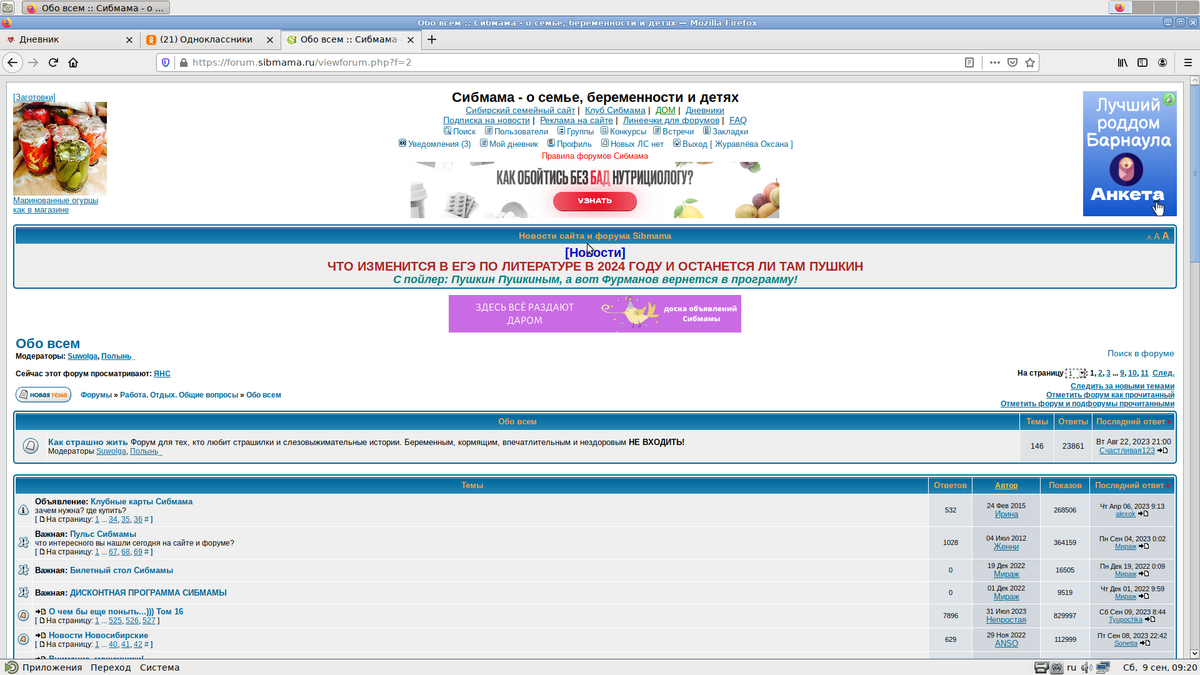The image size is (1200, 675).
Task: Click the Новая тема button
Action: [43, 395]
